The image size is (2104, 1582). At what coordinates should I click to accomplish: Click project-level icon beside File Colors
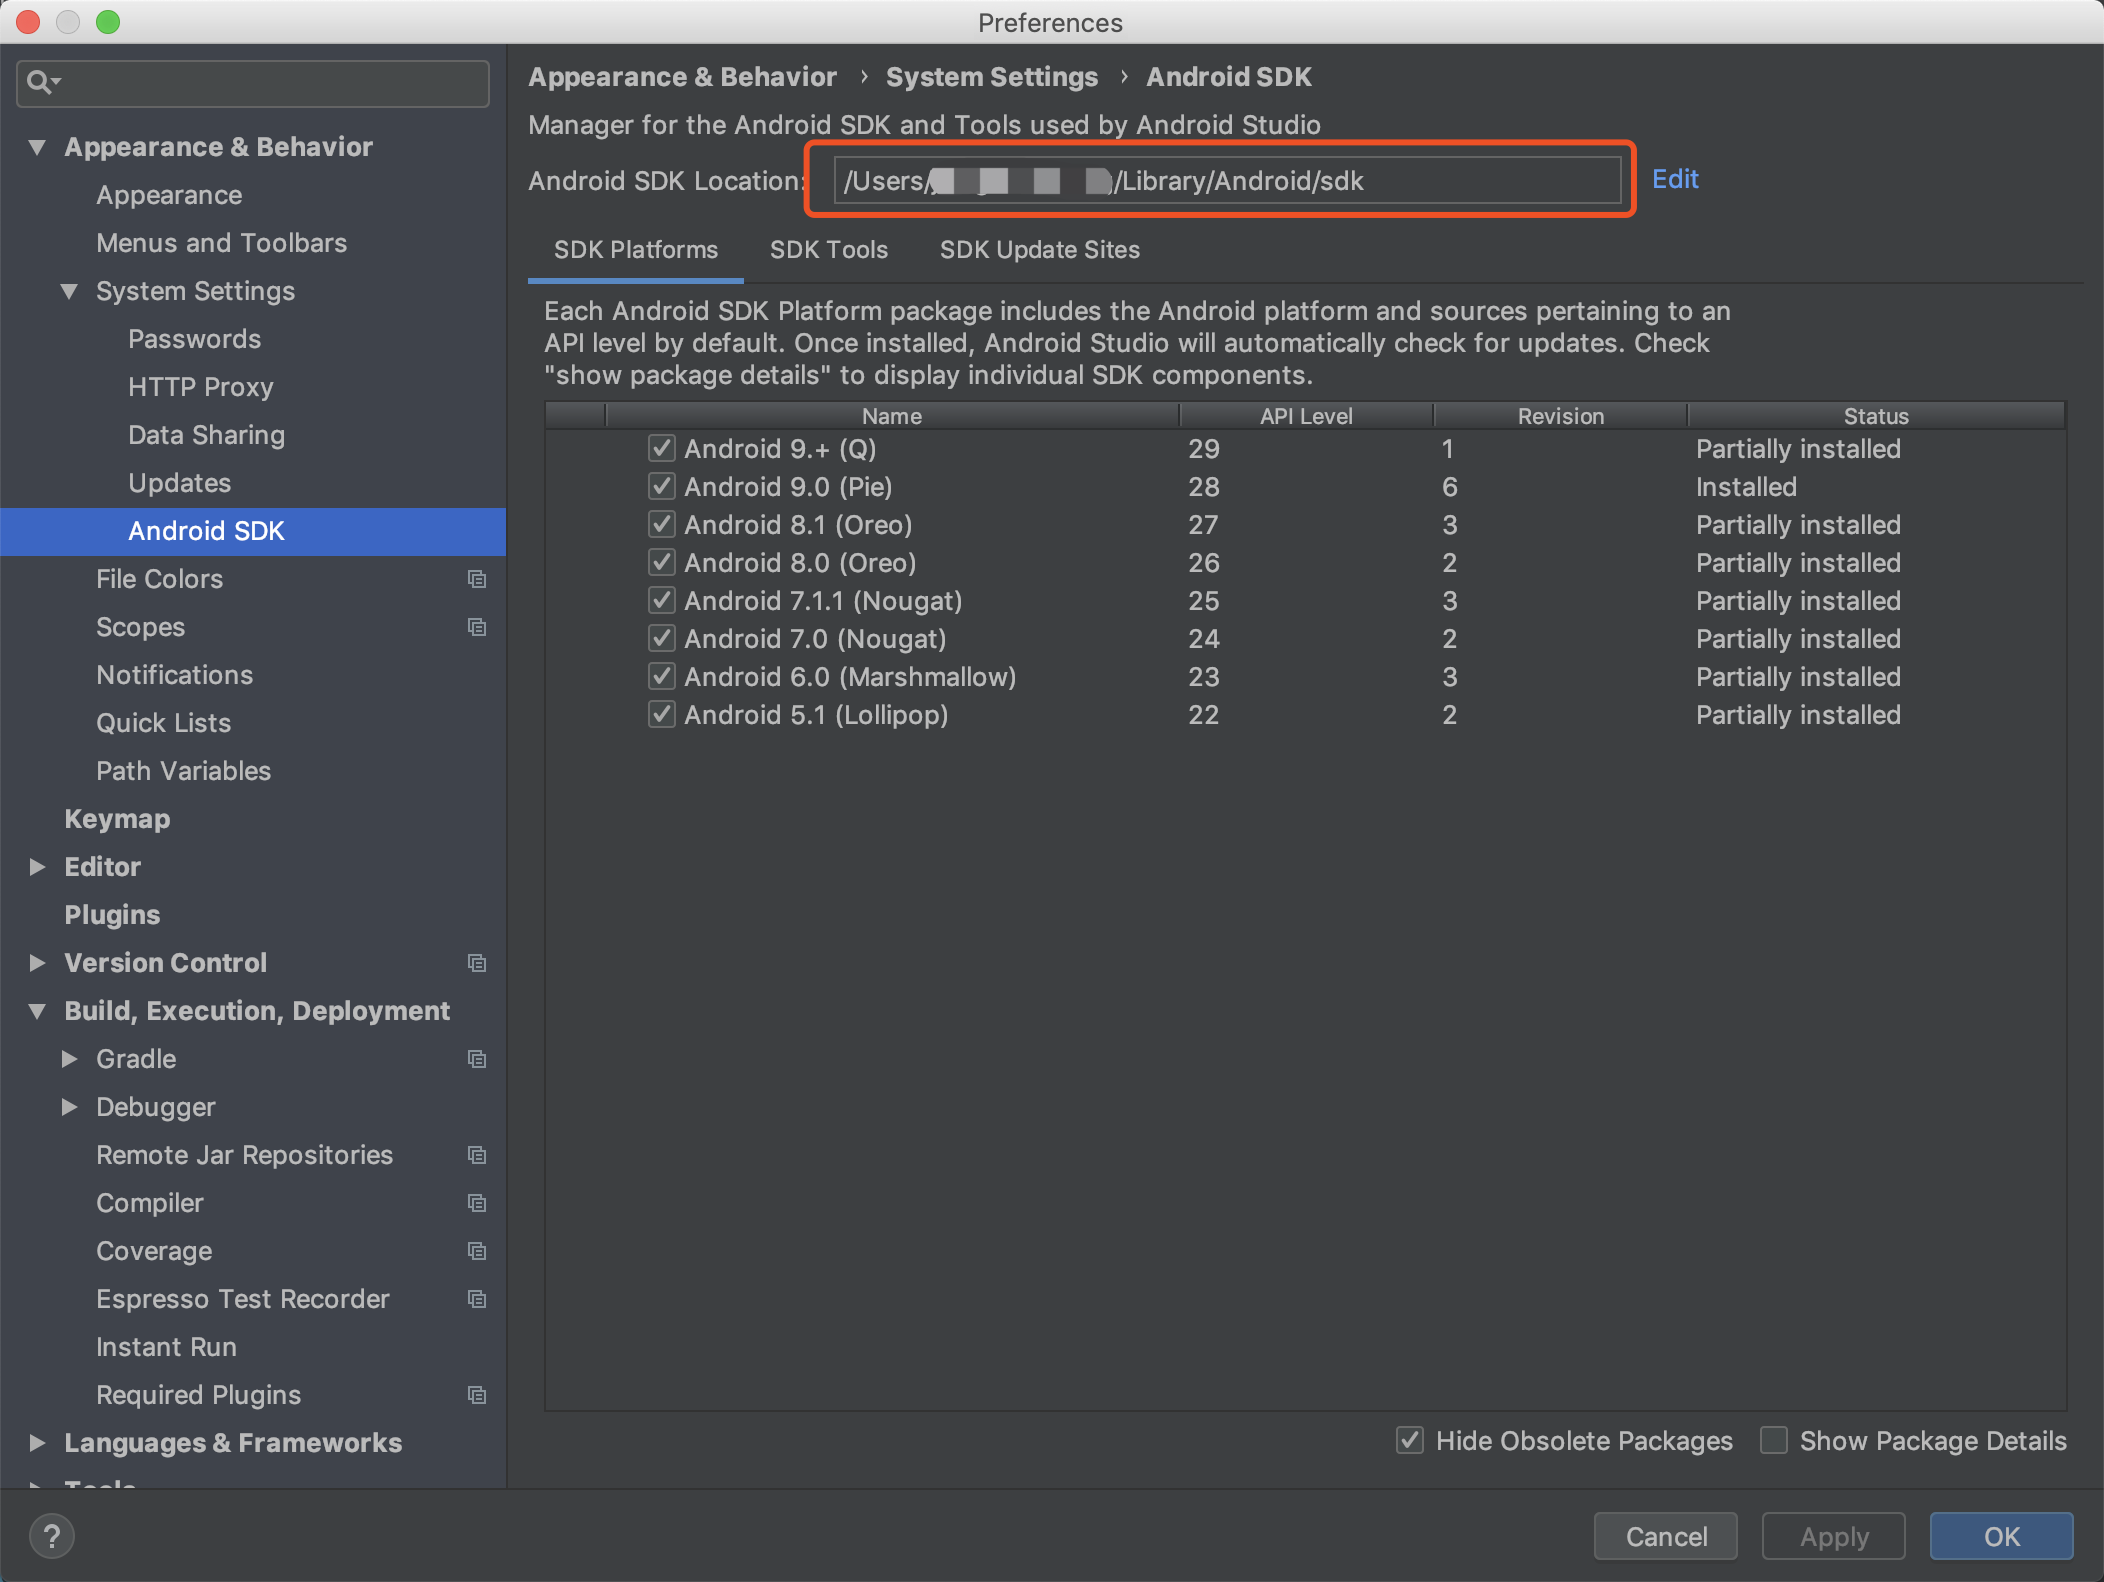(x=477, y=579)
